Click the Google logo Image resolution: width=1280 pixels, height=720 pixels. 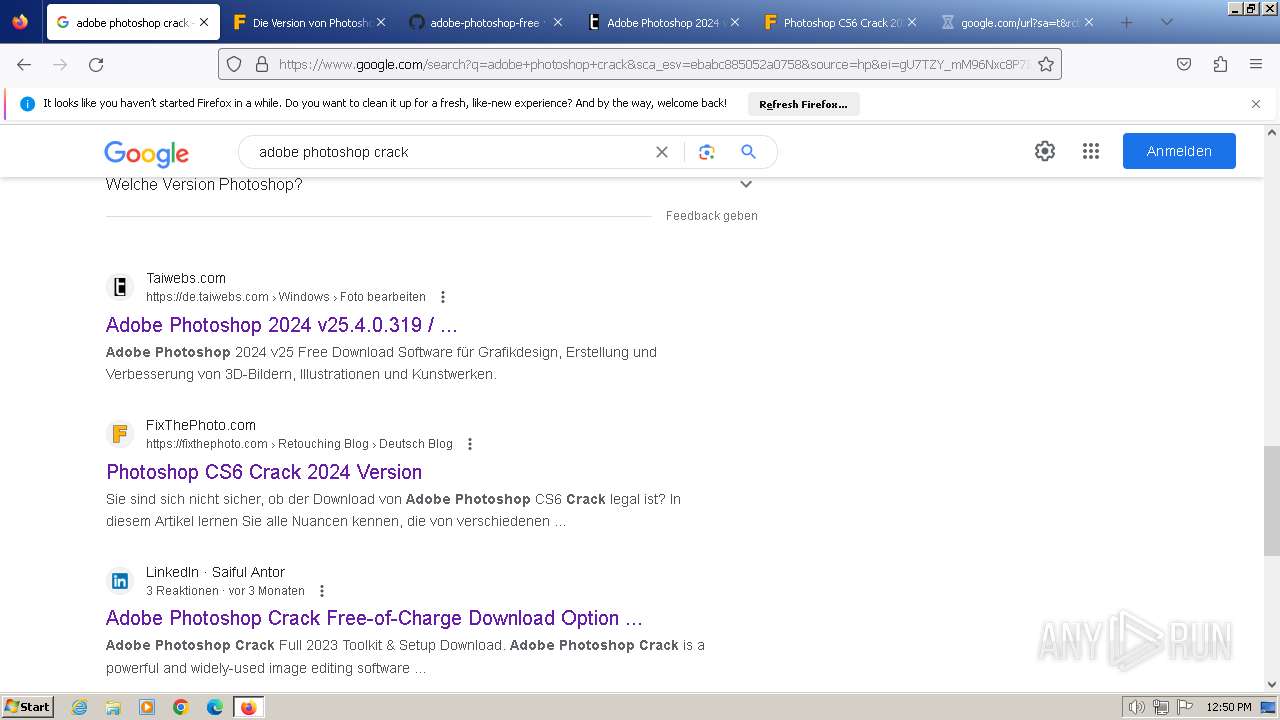pyautogui.click(x=146, y=153)
